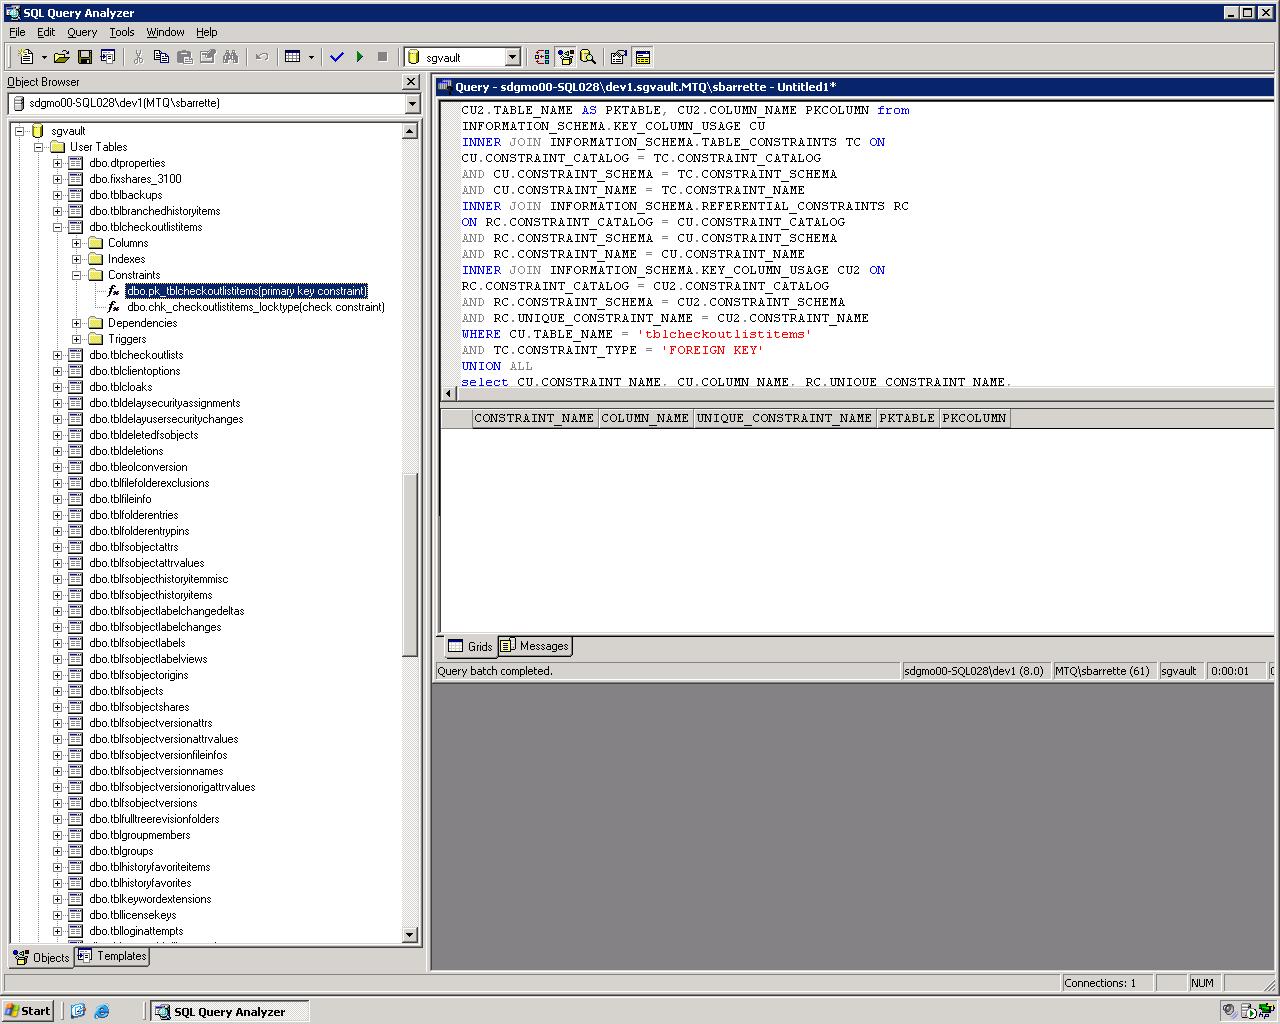The width and height of the screenshot is (1280, 1024).
Task: Display the Estimated Execution Plan icon
Action: [542, 57]
